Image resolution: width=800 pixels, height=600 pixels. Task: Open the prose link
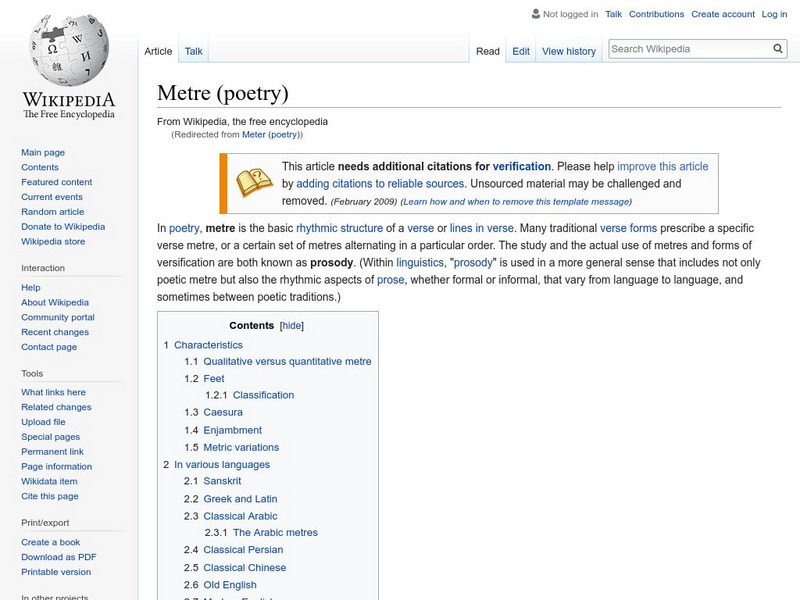390,280
